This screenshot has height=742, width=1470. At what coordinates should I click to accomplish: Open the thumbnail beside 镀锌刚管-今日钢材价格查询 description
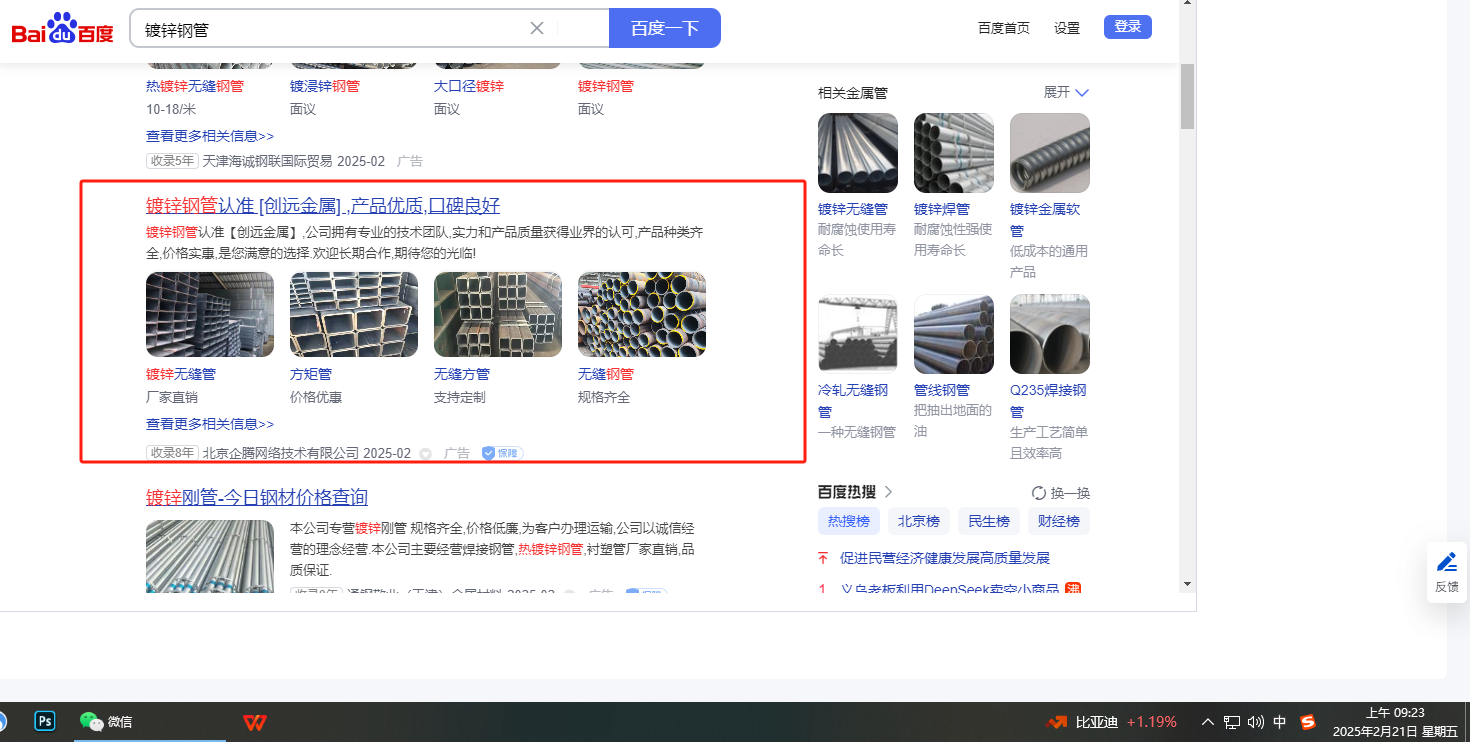point(210,556)
